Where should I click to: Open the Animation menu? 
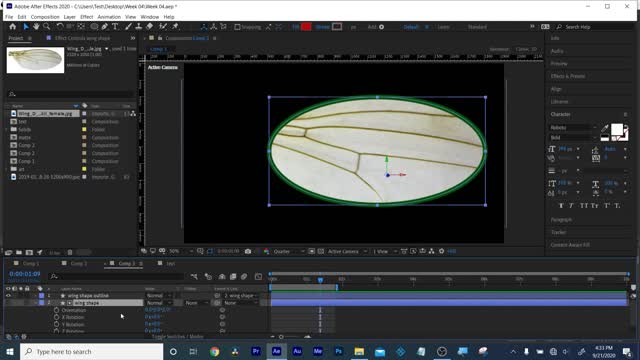pos(109,17)
